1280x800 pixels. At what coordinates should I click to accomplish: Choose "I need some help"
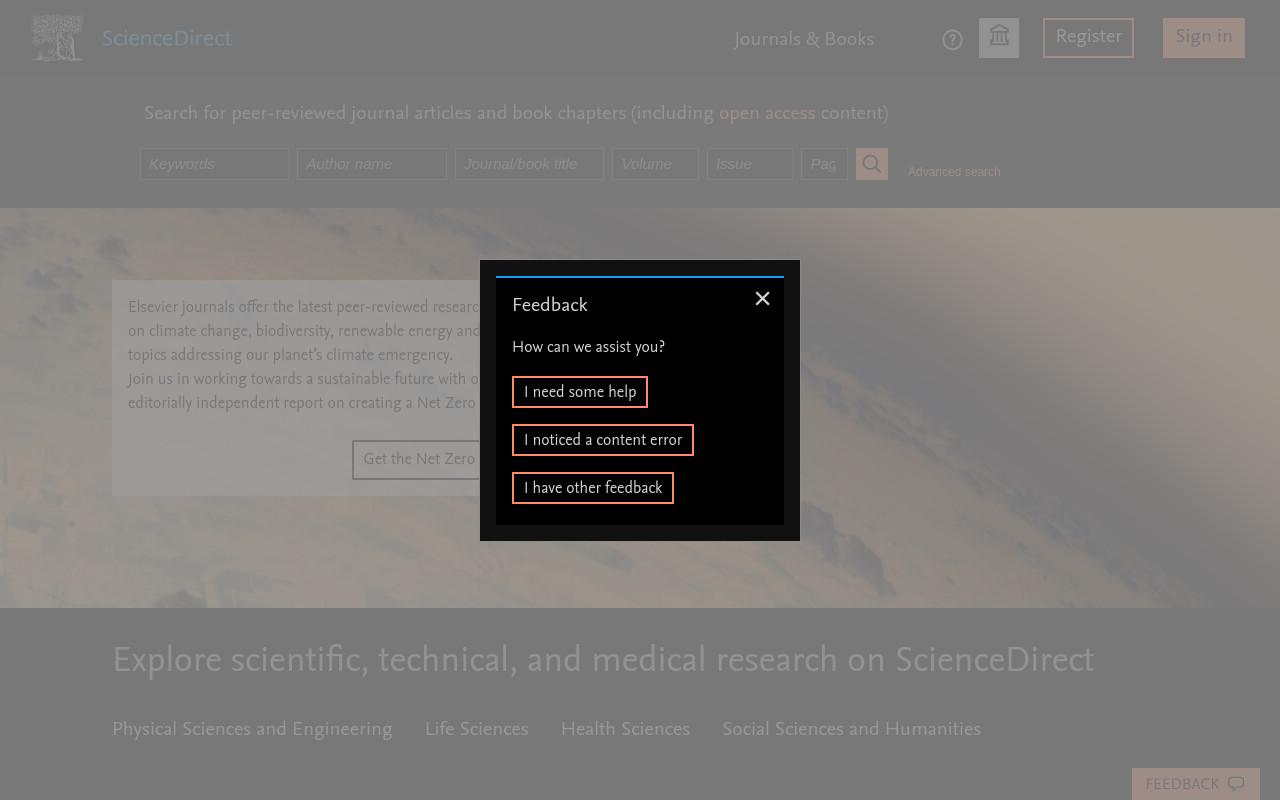(x=580, y=392)
